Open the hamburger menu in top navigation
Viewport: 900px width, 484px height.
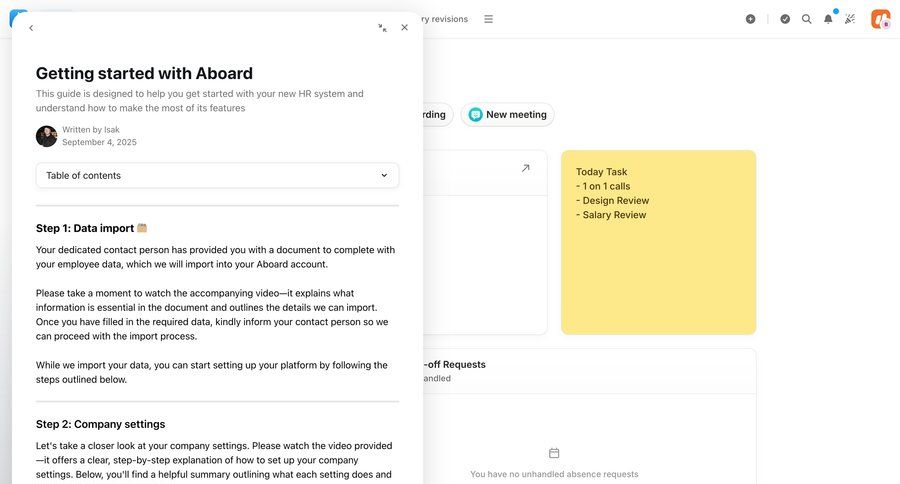(x=488, y=19)
